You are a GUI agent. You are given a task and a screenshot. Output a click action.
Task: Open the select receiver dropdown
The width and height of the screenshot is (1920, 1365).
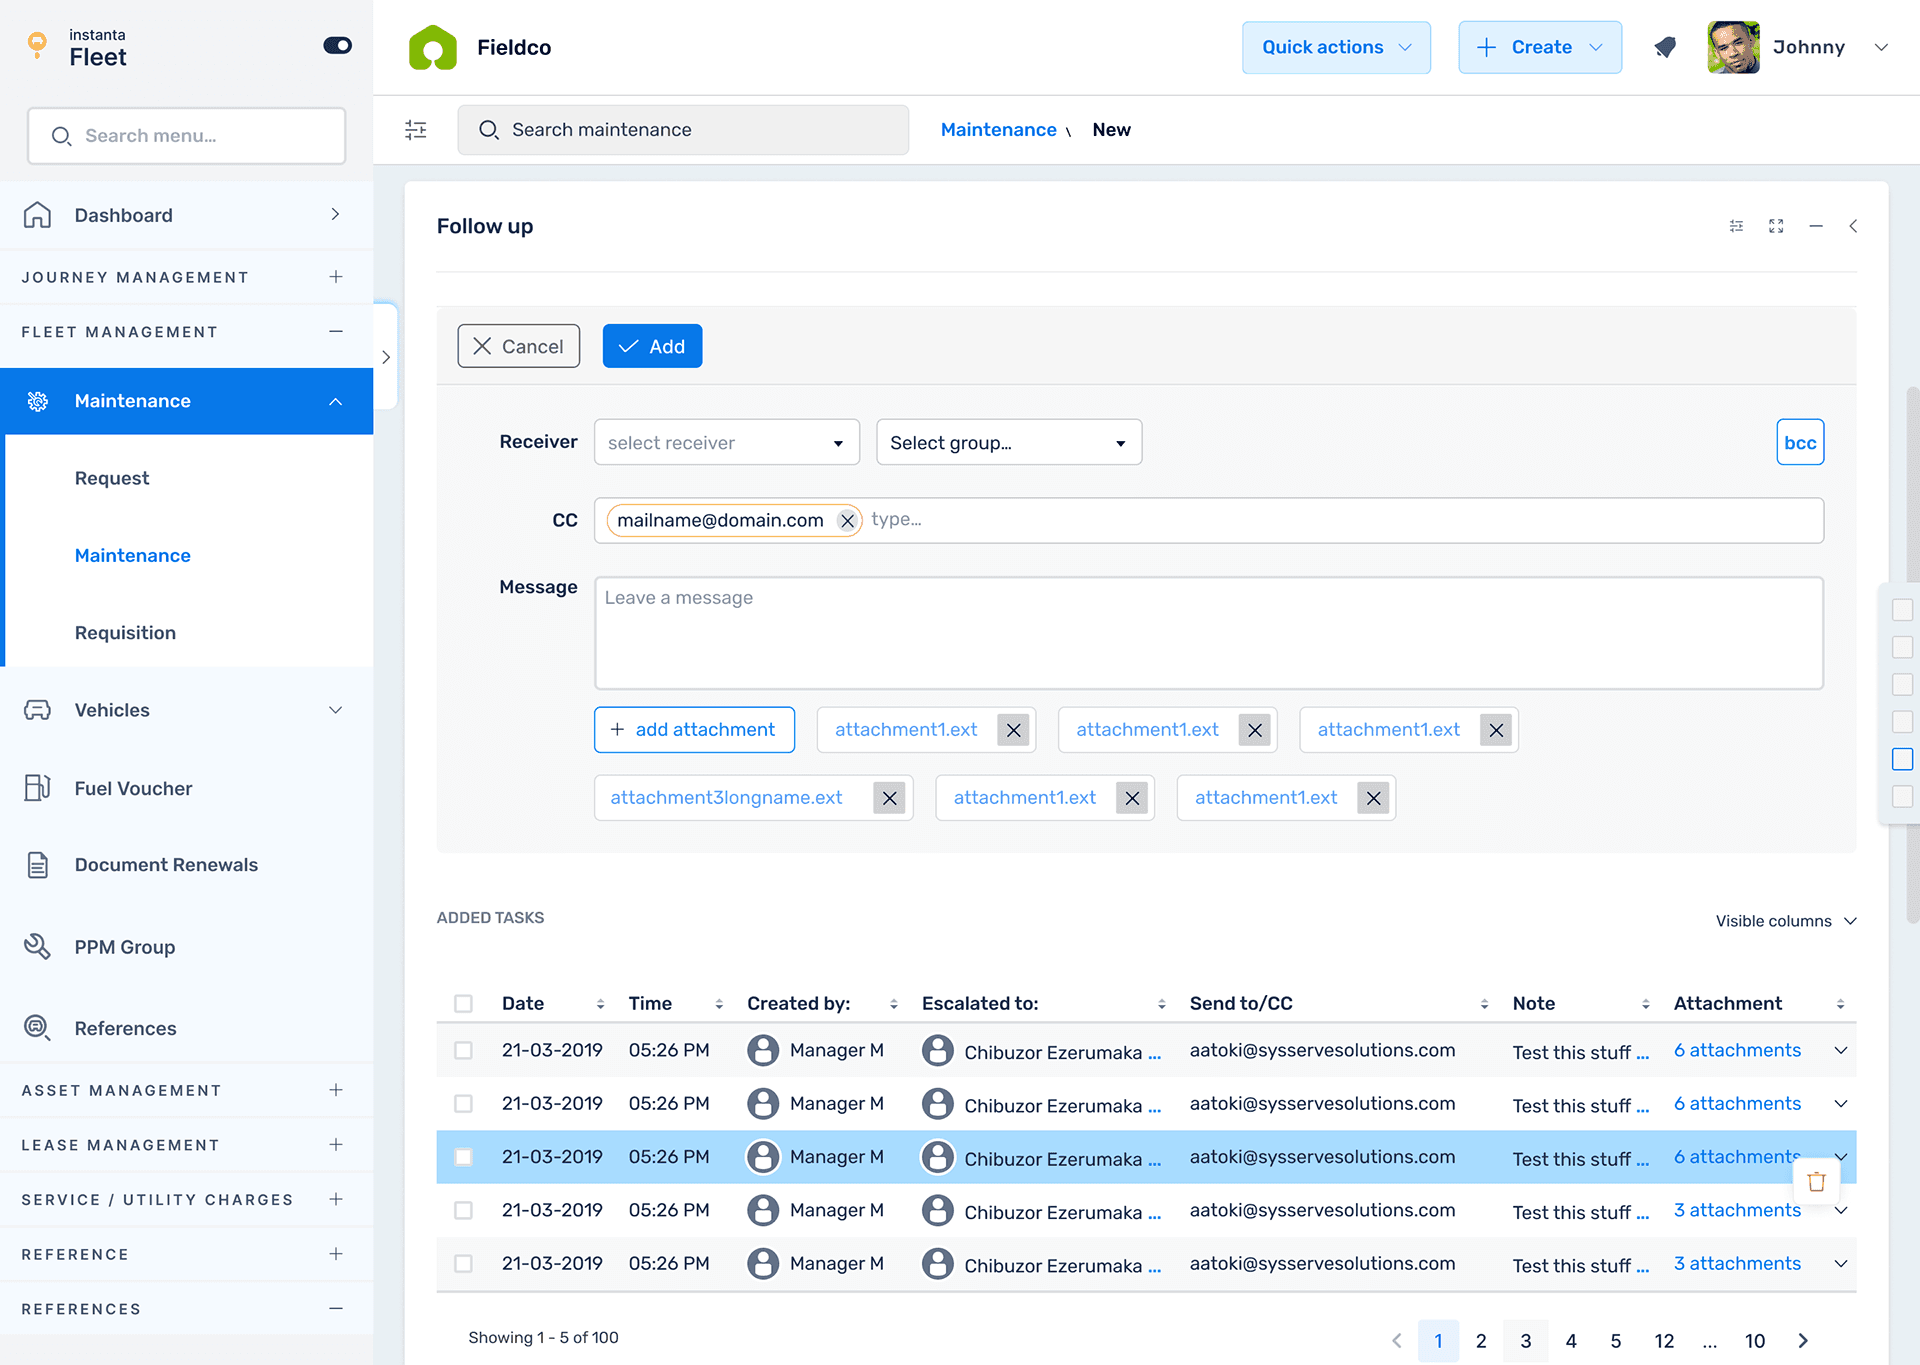coord(726,443)
